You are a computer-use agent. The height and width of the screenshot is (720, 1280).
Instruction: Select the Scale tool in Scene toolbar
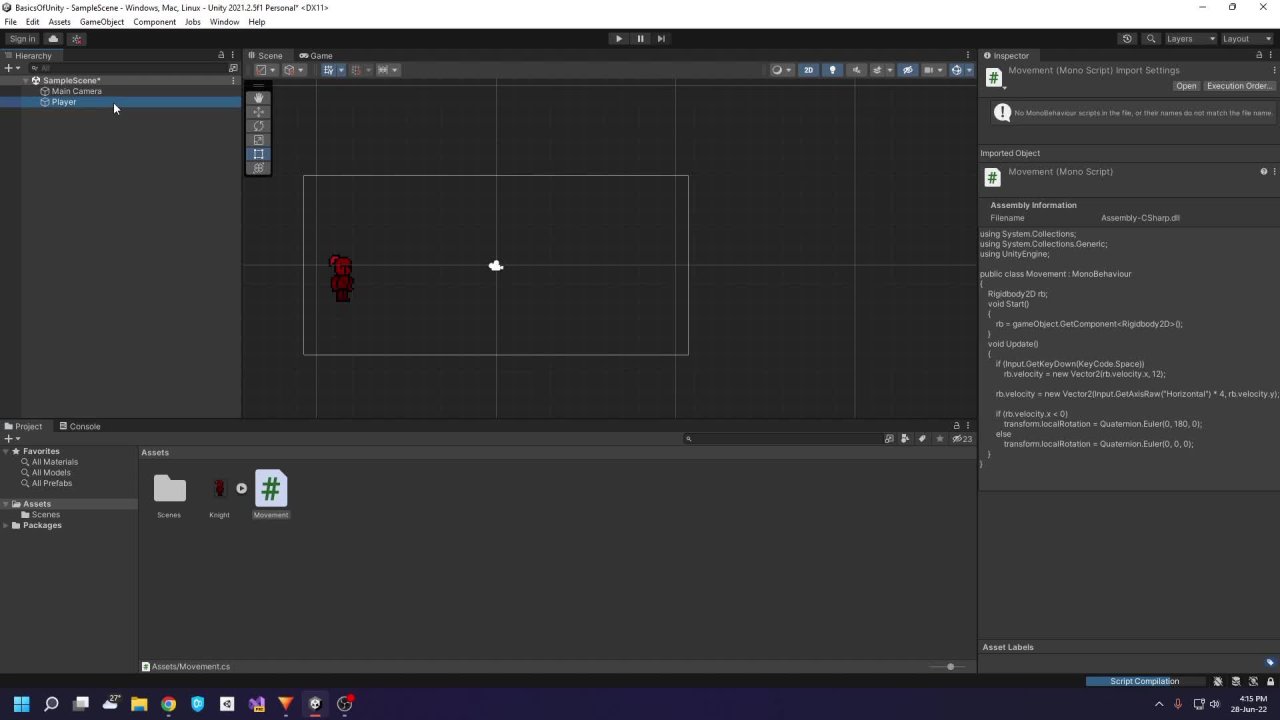click(x=258, y=140)
